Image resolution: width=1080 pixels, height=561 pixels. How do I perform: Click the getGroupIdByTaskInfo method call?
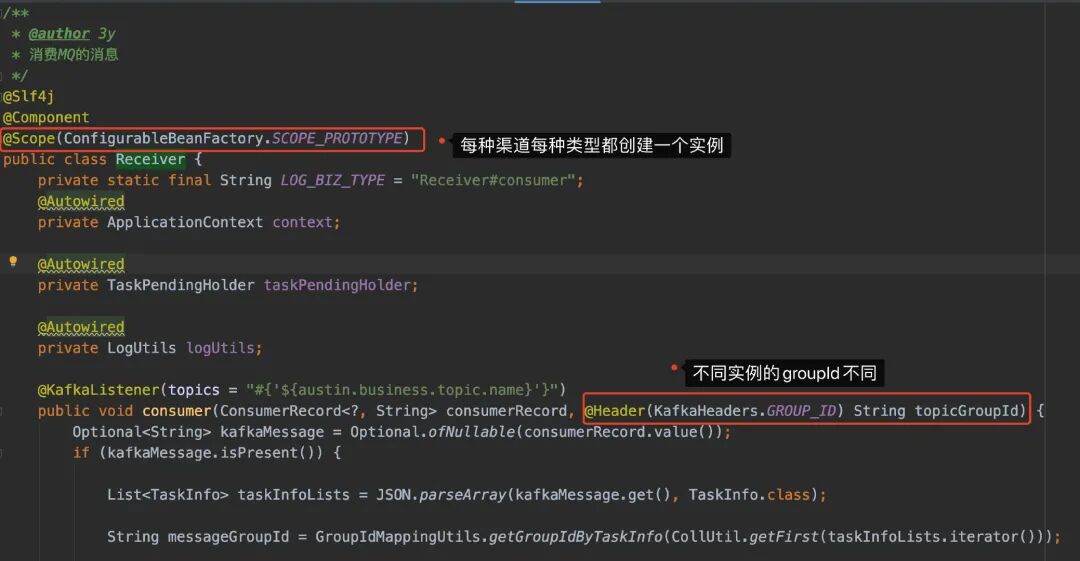pyautogui.click(x=575, y=537)
